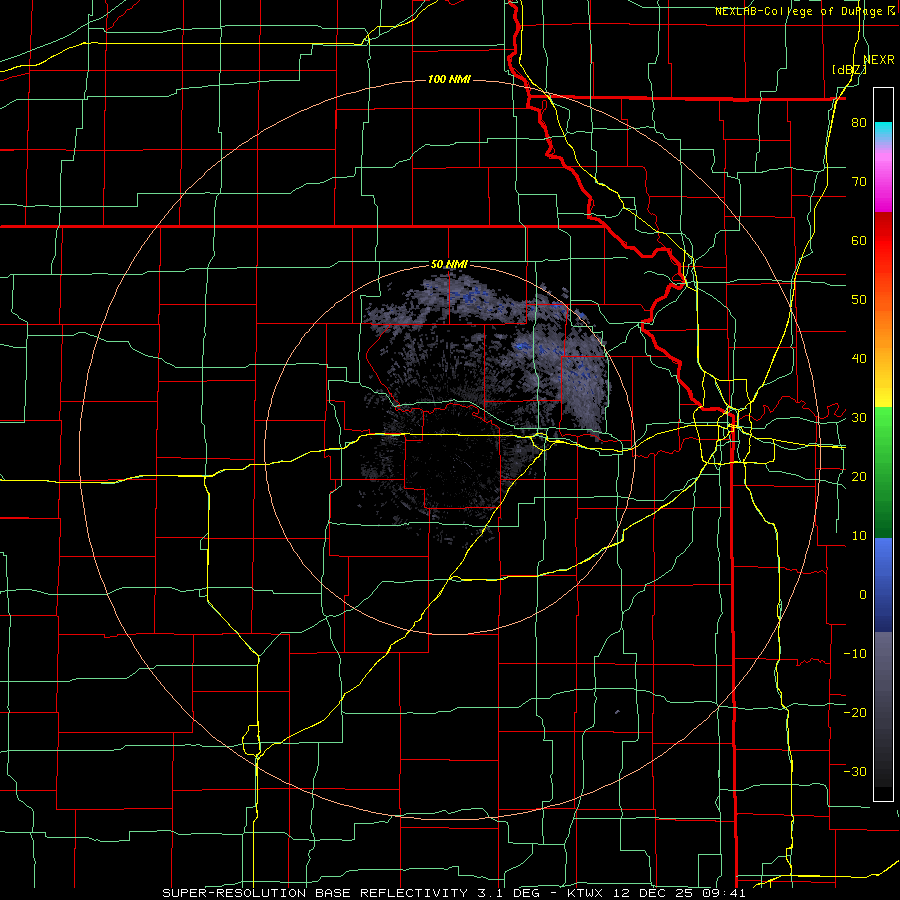Click the 80 value on the dBZ scale
Screen dimensions: 900x900
859,123
